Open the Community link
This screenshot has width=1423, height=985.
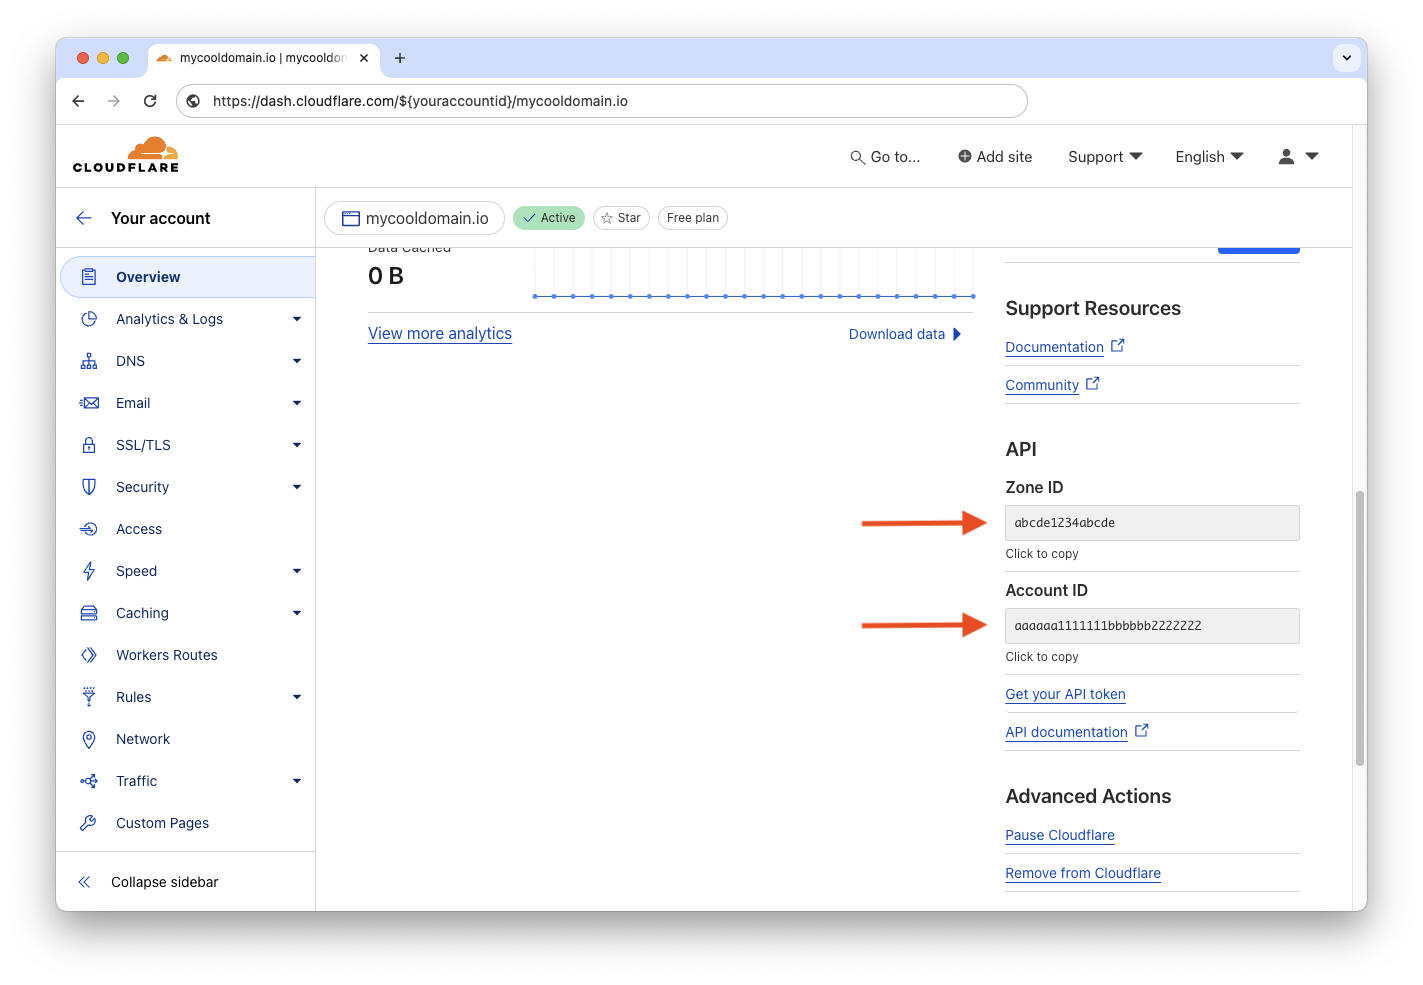[1042, 385]
